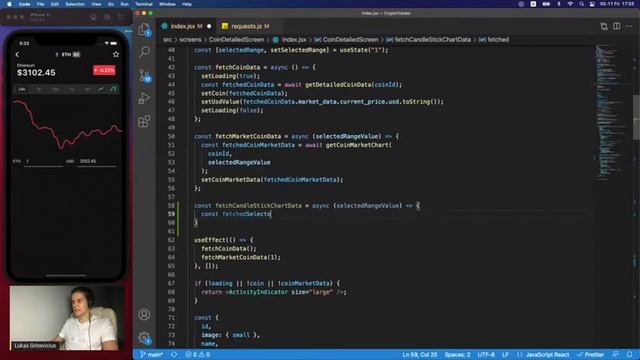The height and width of the screenshot is (360, 640).
Task: Tap the watchlist star in phone simulator
Action: 116,54
